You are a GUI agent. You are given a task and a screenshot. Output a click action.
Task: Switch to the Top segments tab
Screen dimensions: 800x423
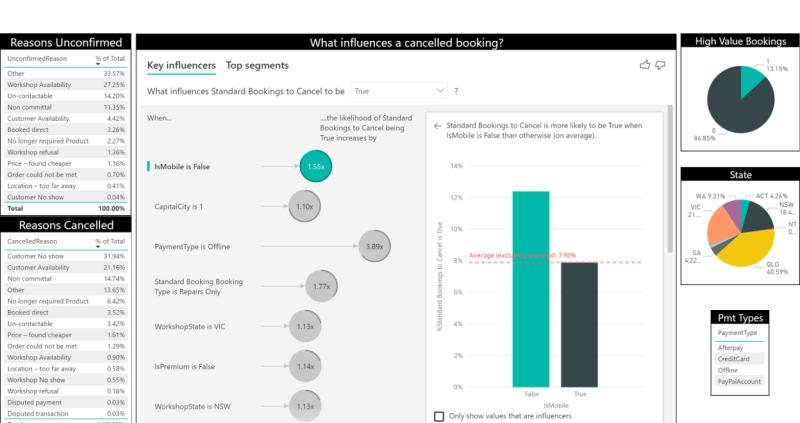click(257, 66)
